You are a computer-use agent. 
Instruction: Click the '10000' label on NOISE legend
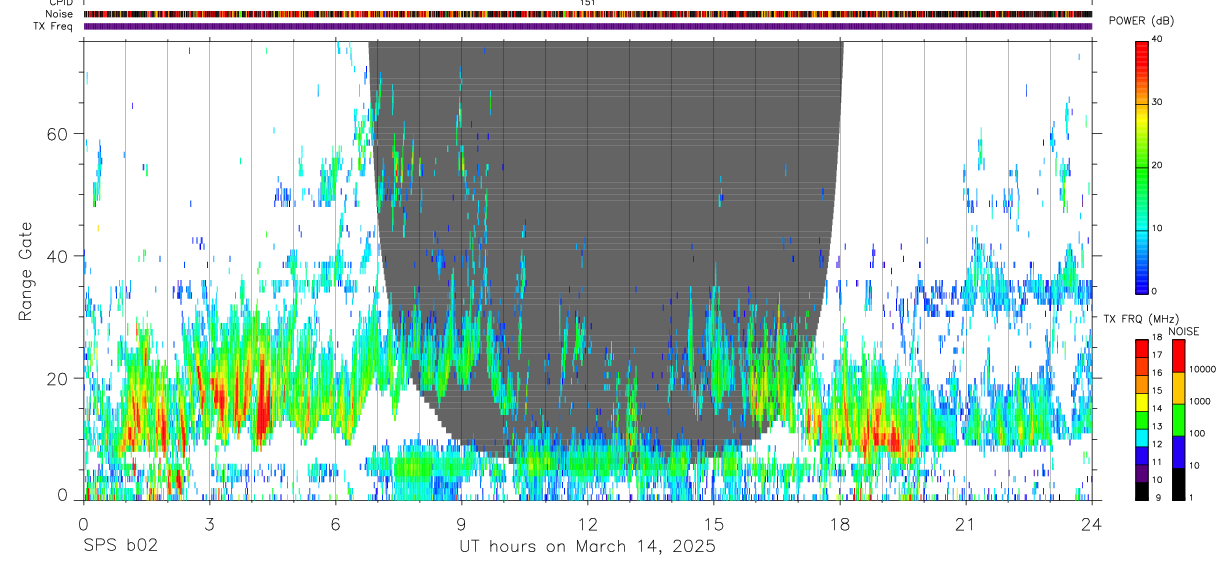point(1203,369)
